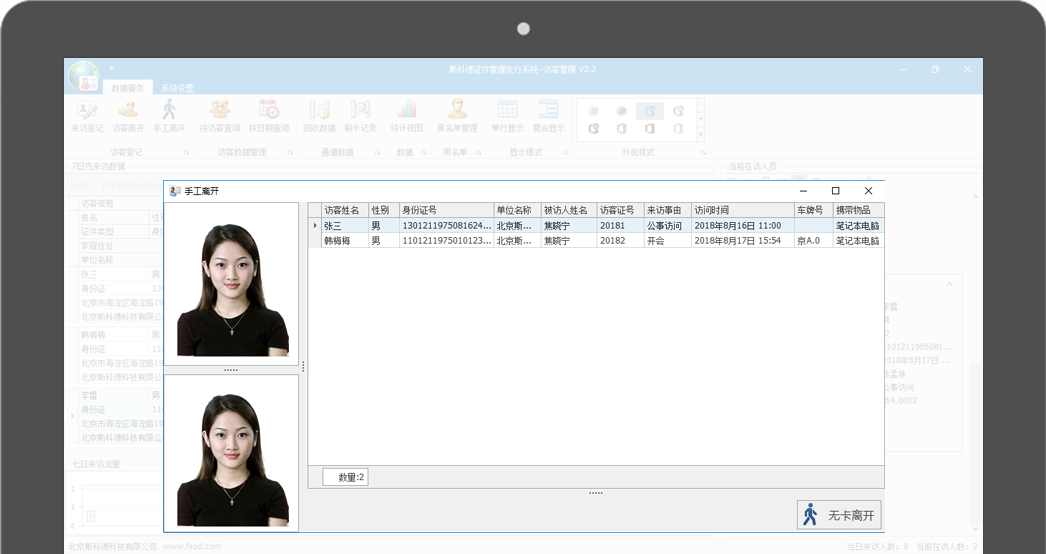This screenshot has height=554, width=1046.
Task: Open 按访客查询 in the main window ribbon
Action: click(219, 116)
